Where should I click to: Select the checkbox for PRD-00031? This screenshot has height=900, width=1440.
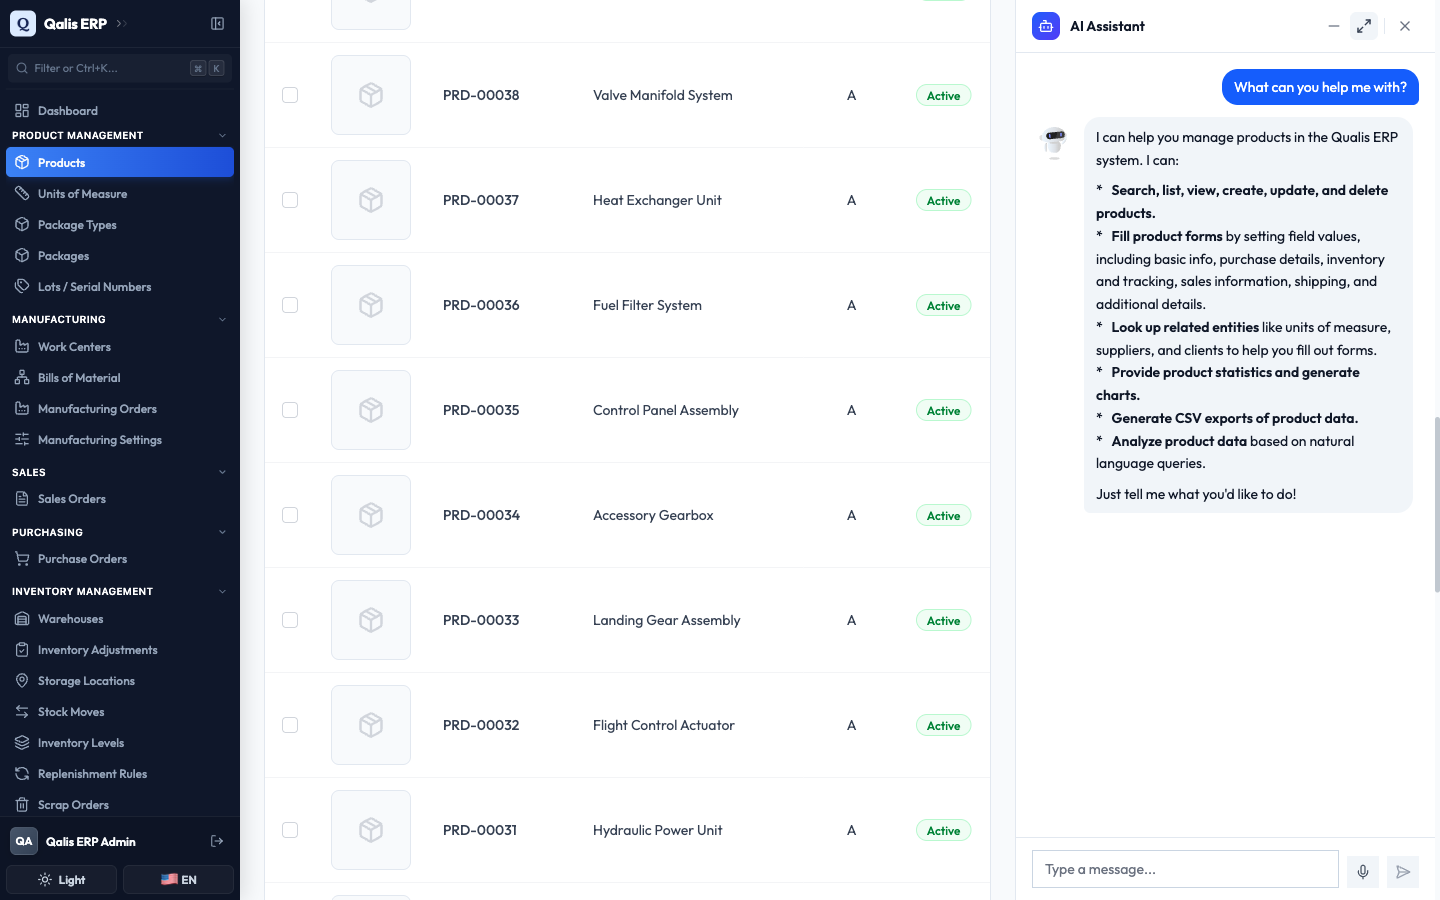[x=290, y=830]
